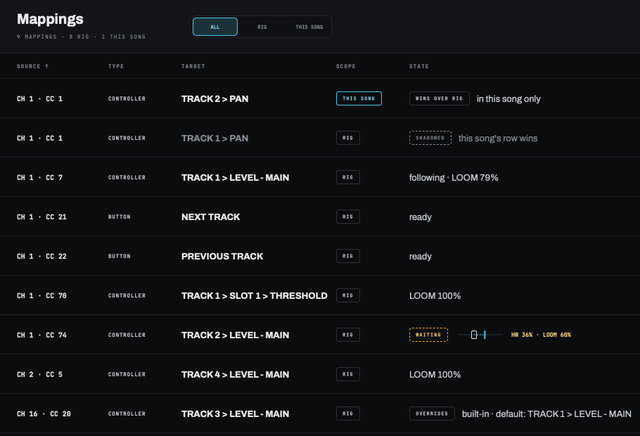Click 'in this song only' state text

[509, 99]
